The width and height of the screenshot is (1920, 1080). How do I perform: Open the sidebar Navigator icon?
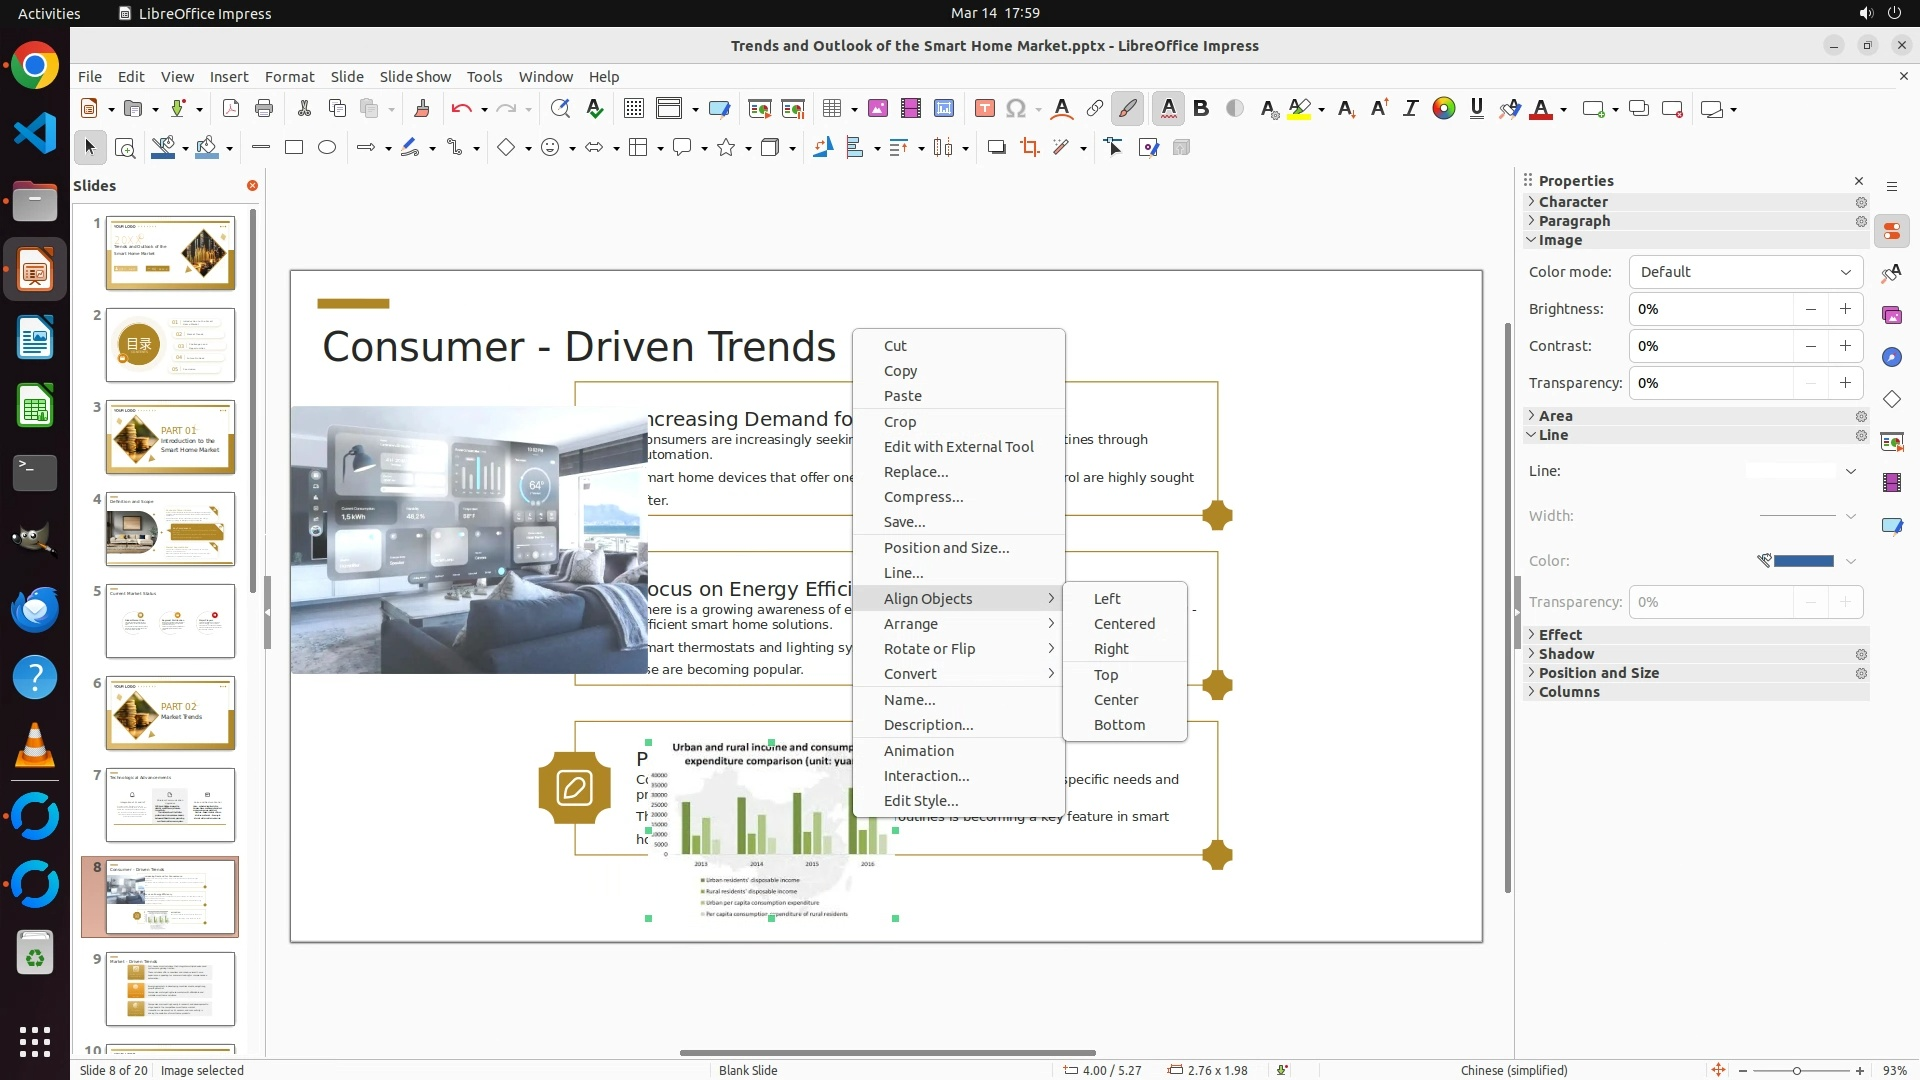(1891, 358)
